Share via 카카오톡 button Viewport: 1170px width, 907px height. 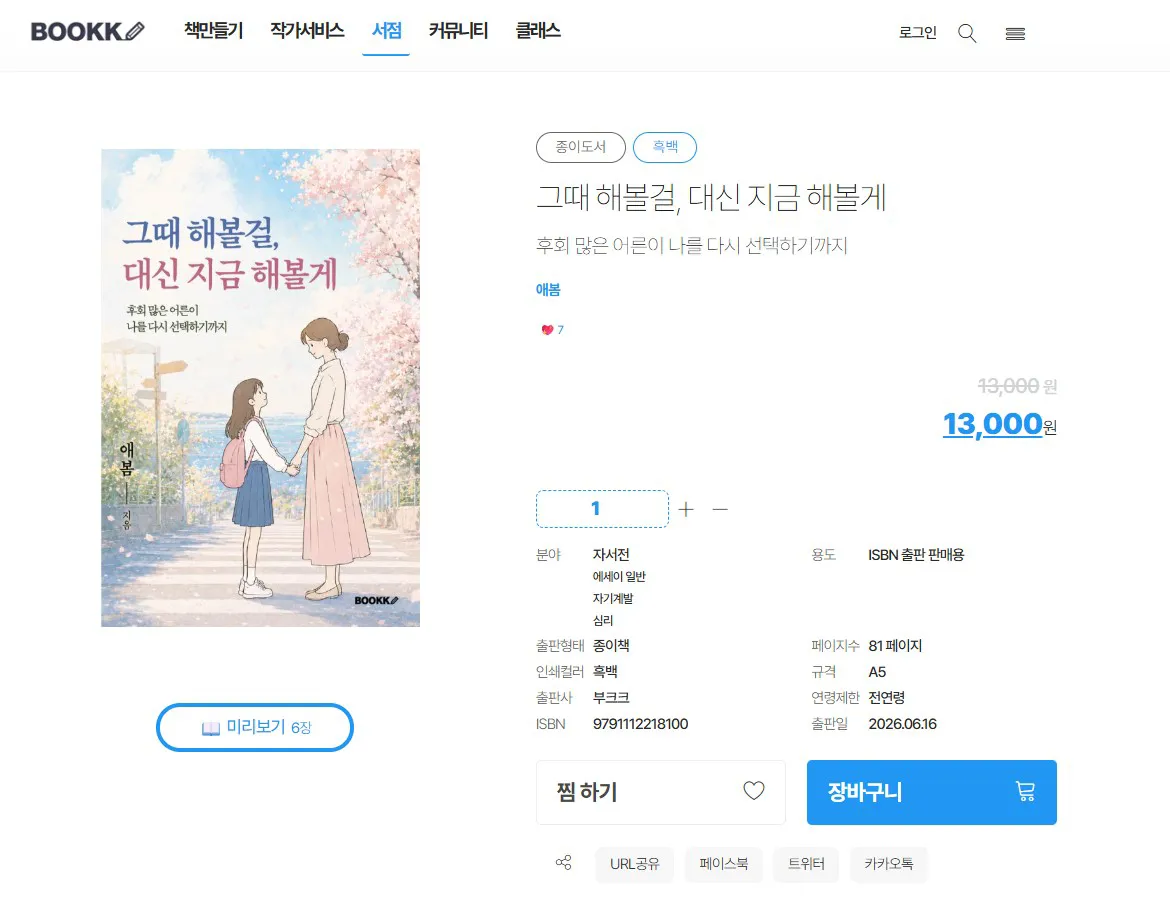889,864
